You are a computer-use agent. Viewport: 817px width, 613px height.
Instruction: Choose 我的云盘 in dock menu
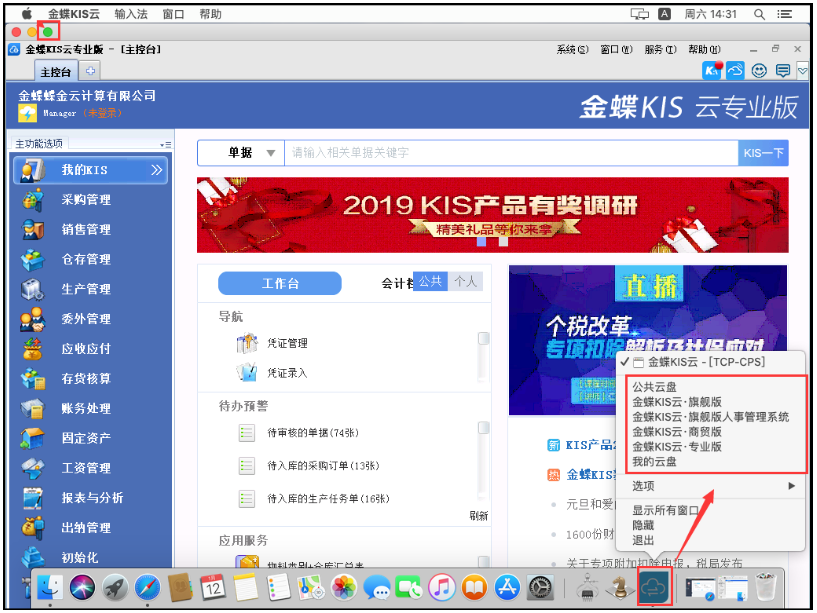tap(654, 461)
